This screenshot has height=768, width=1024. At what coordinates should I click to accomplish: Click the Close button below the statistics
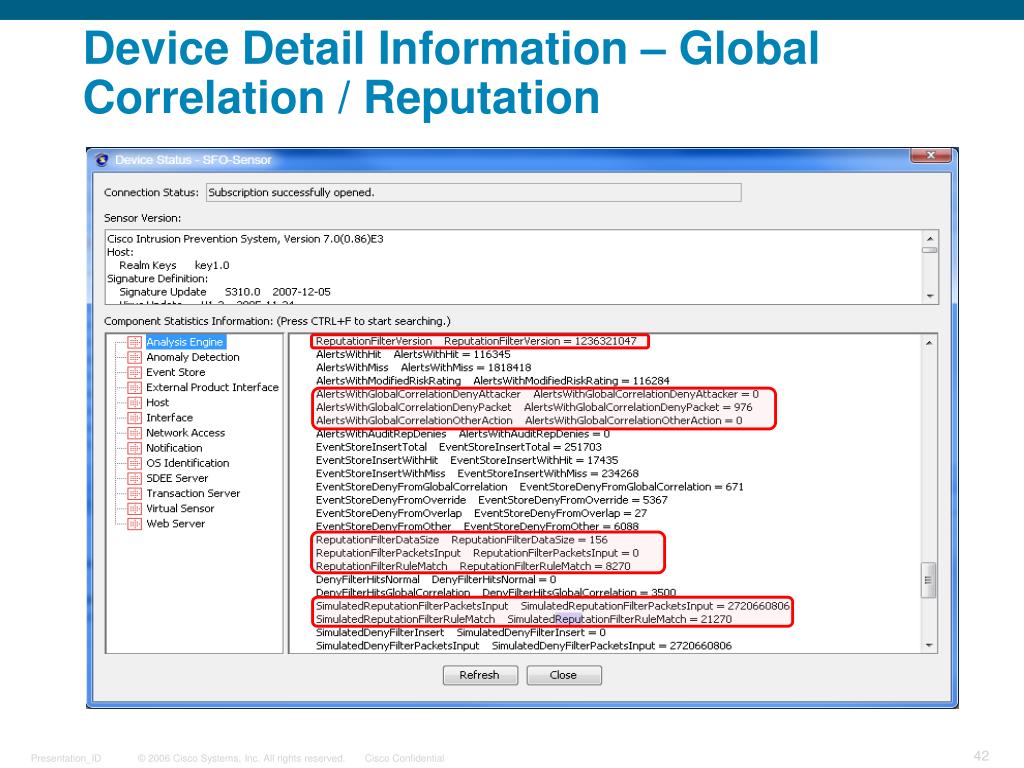coord(564,675)
